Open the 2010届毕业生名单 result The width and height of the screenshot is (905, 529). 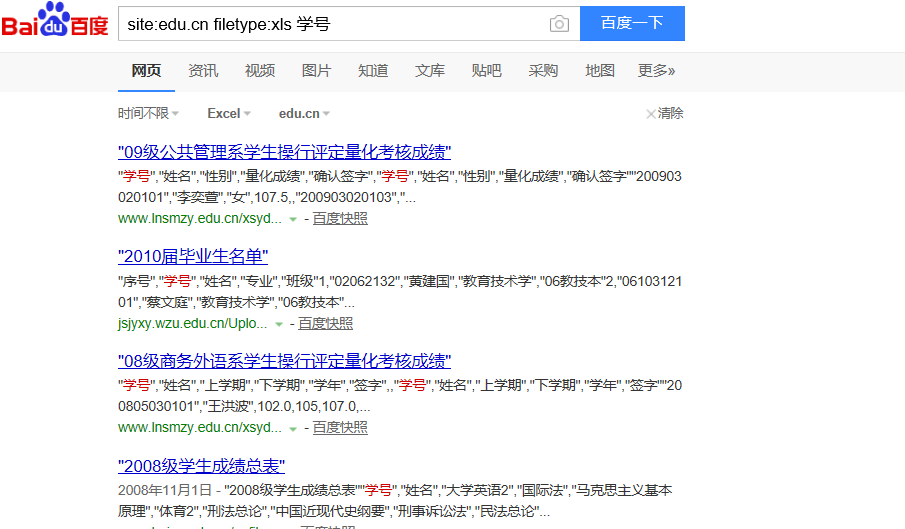[x=193, y=257]
